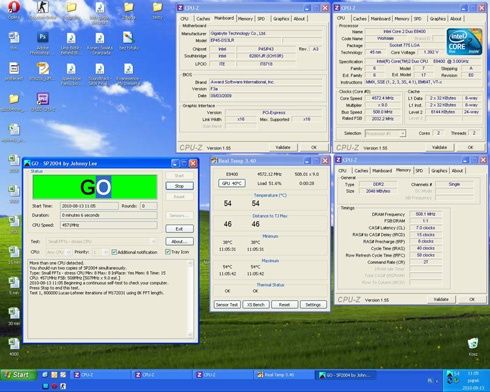Open the Graphics tab in Mainboard CPU-Z window
Screen dimensions: 490x392
coord(281,19)
